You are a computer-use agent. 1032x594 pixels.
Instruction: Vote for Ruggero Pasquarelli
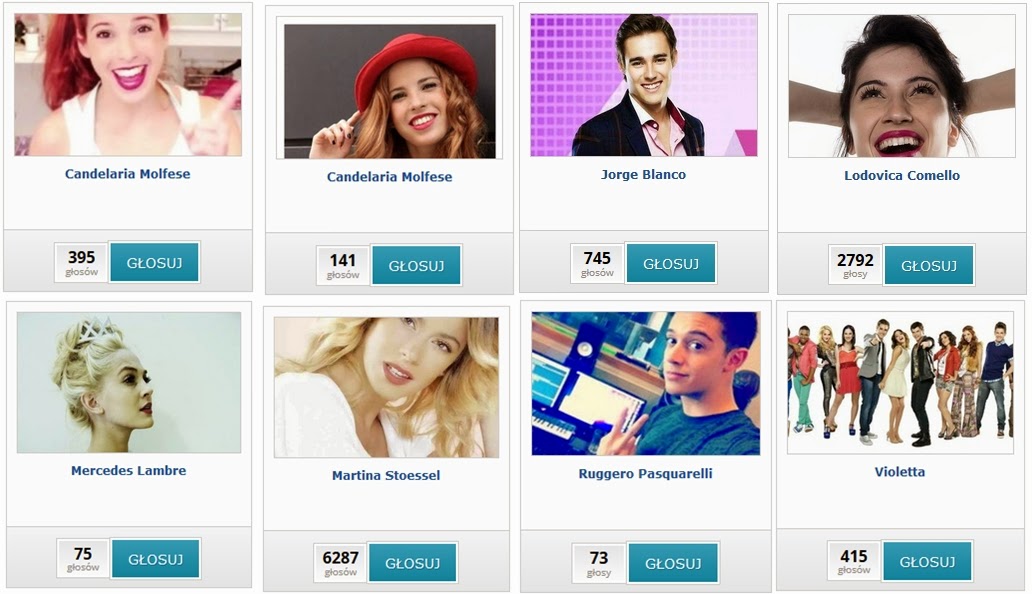point(673,563)
